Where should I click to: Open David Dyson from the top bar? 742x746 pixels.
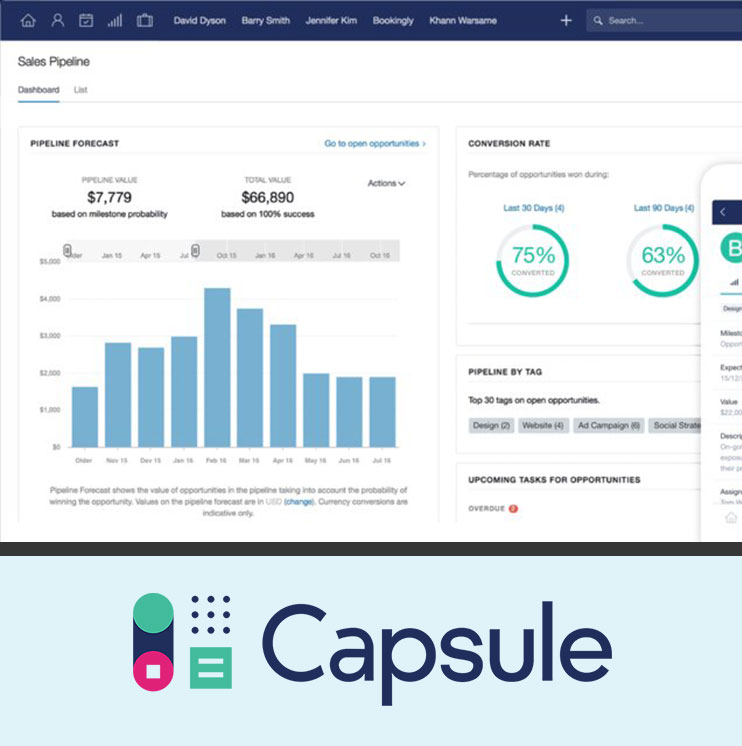coord(199,20)
